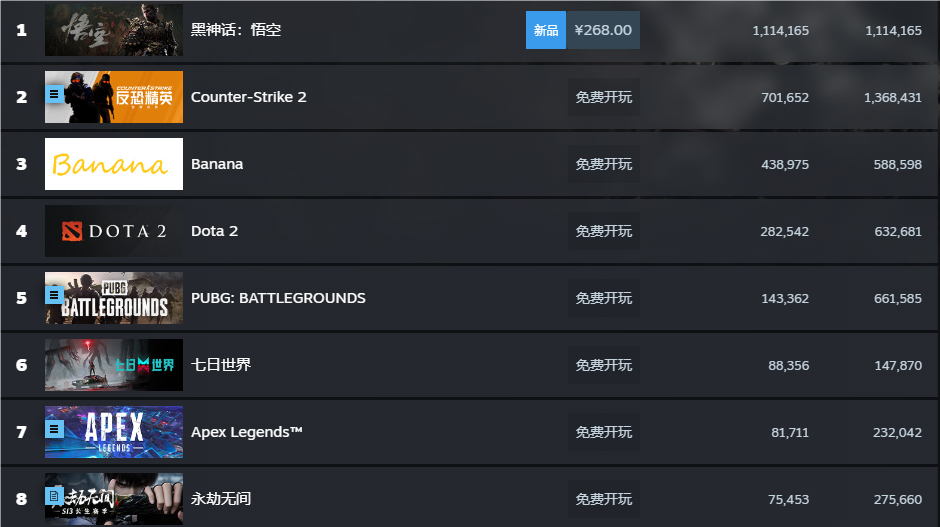Image resolution: width=940 pixels, height=527 pixels.
Task: Open the 黑神话:悟空 game thumbnail
Action: (x=114, y=30)
